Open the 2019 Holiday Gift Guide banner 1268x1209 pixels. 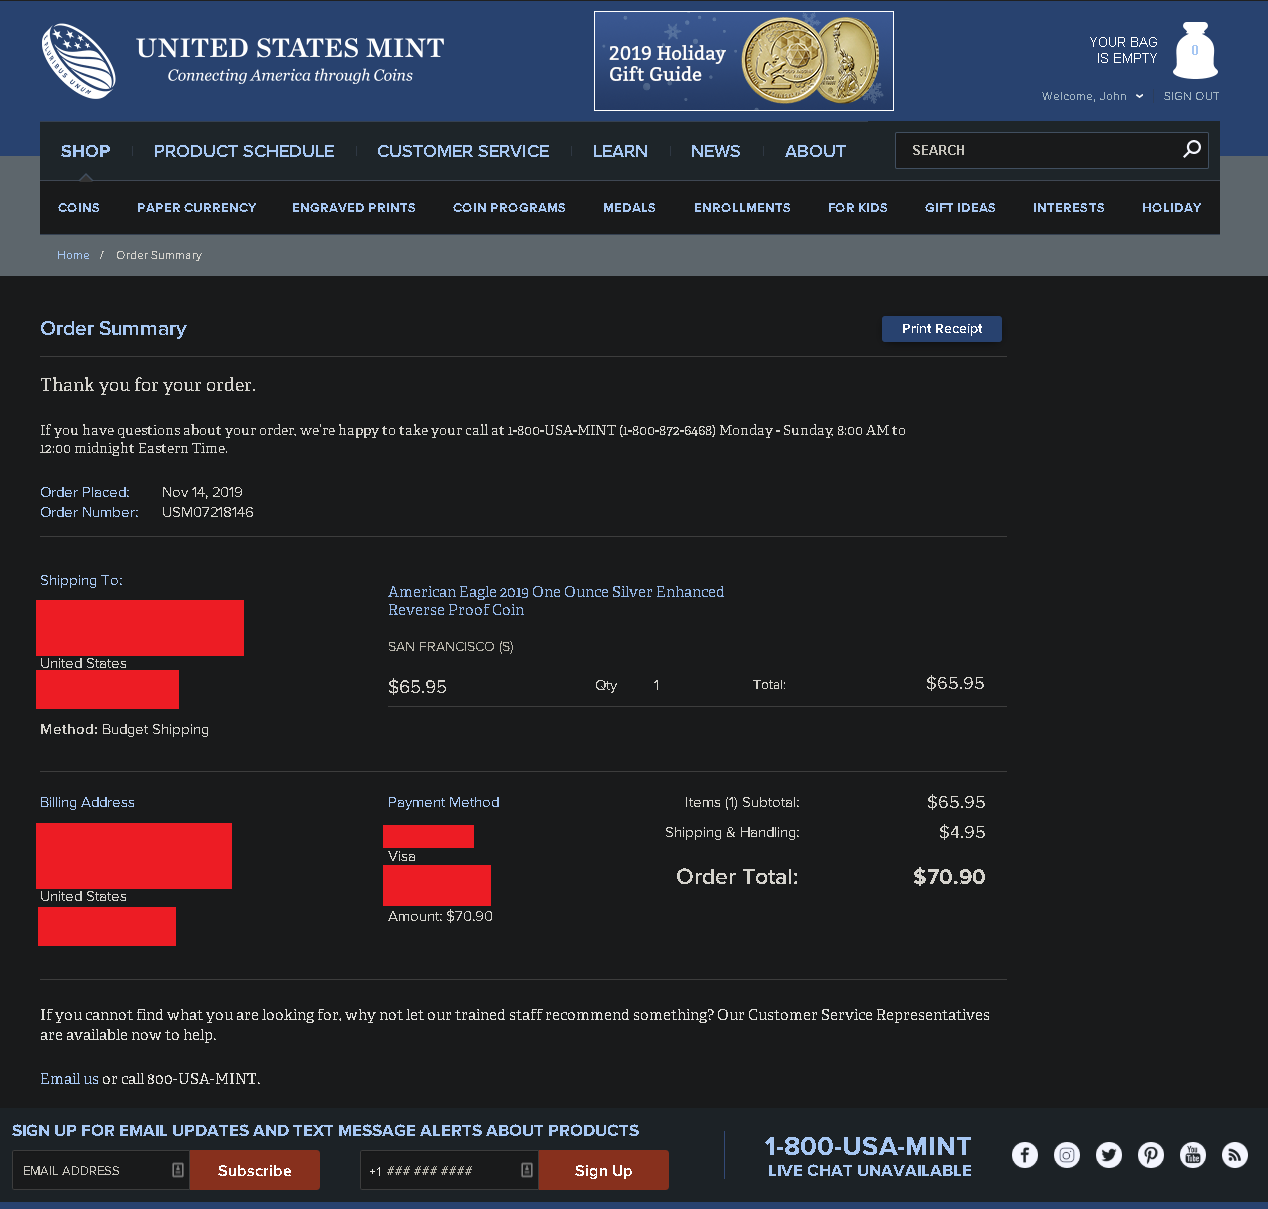(x=743, y=61)
